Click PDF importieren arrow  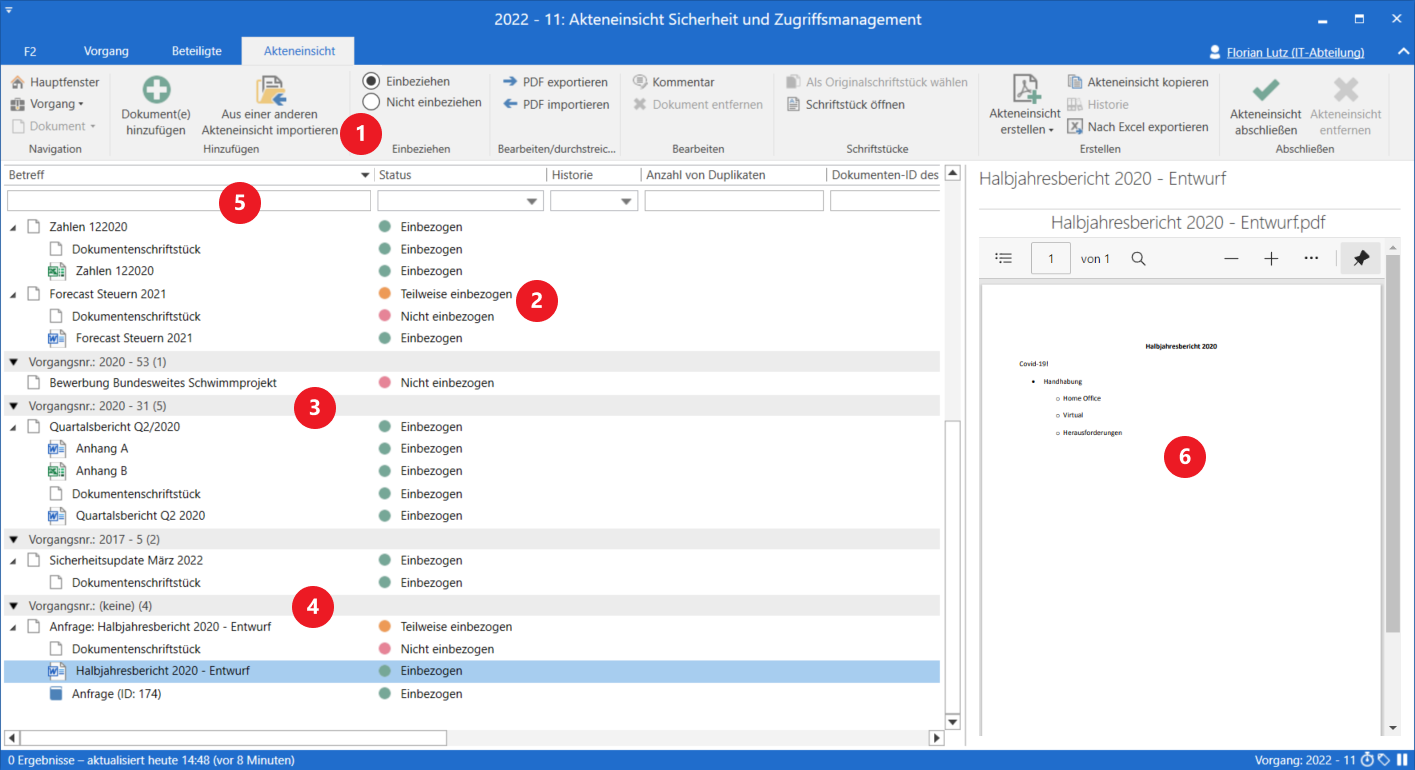(x=510, y=104)
